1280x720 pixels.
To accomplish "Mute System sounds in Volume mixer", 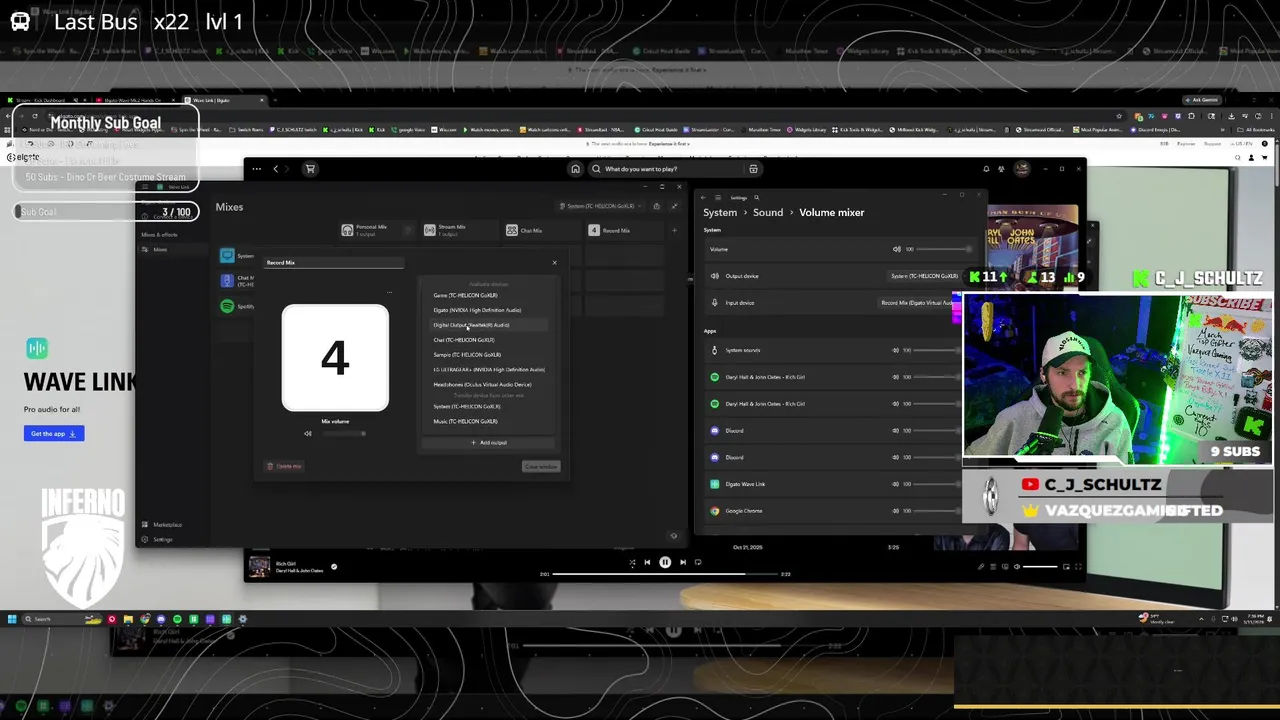I will tap(895, 351).
